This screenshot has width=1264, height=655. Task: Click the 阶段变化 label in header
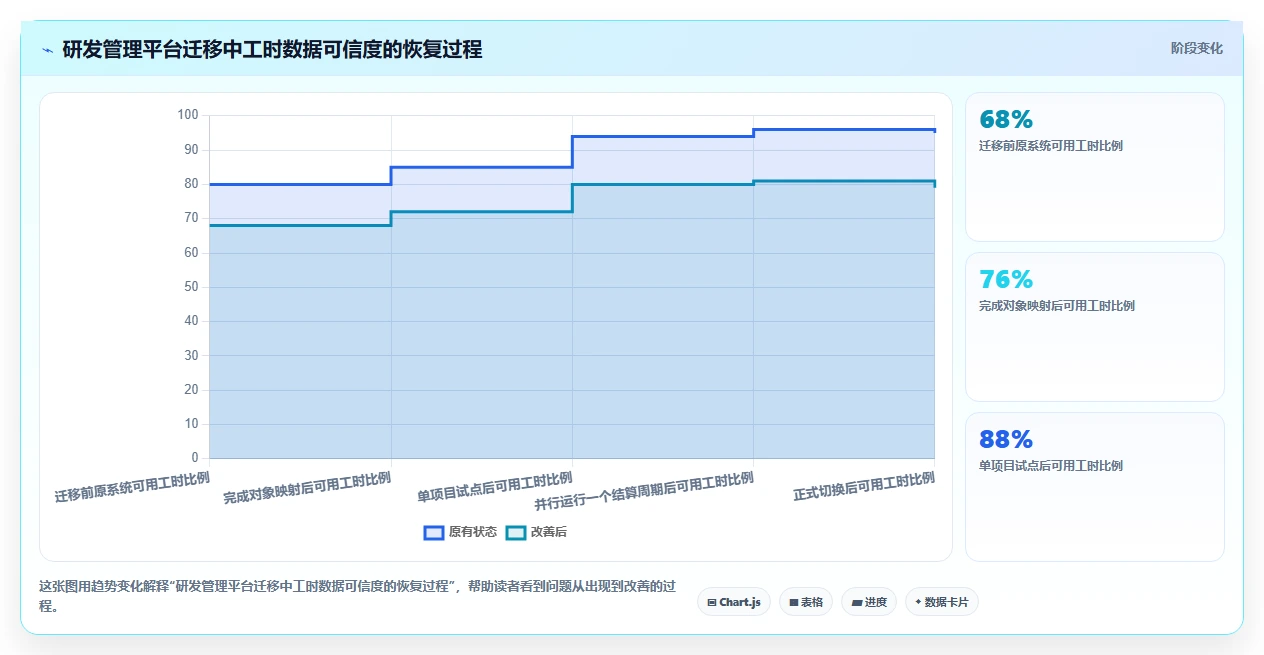click(x=1196, y=48)
